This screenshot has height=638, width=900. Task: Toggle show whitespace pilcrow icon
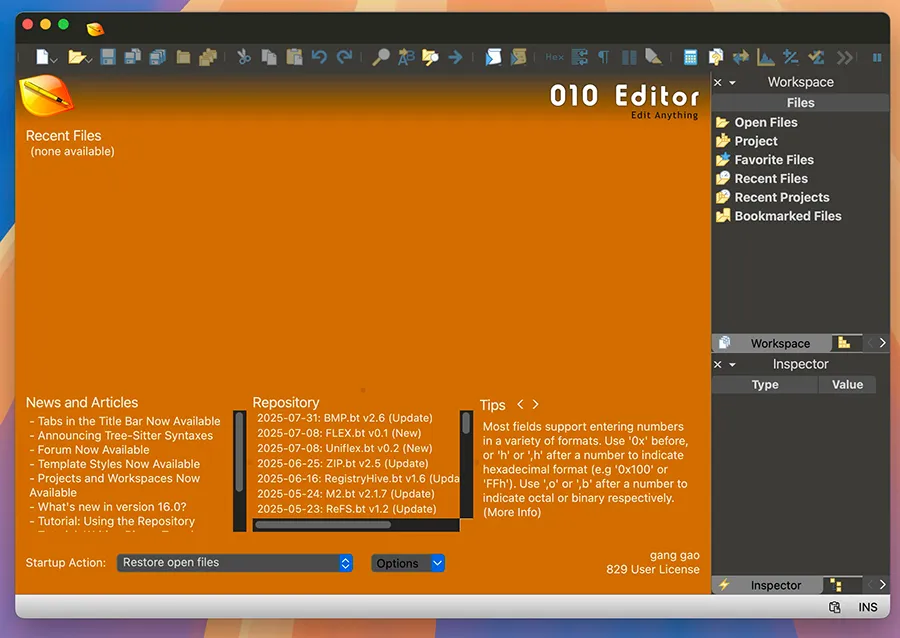pyautogui.click(x=604, y=57)
